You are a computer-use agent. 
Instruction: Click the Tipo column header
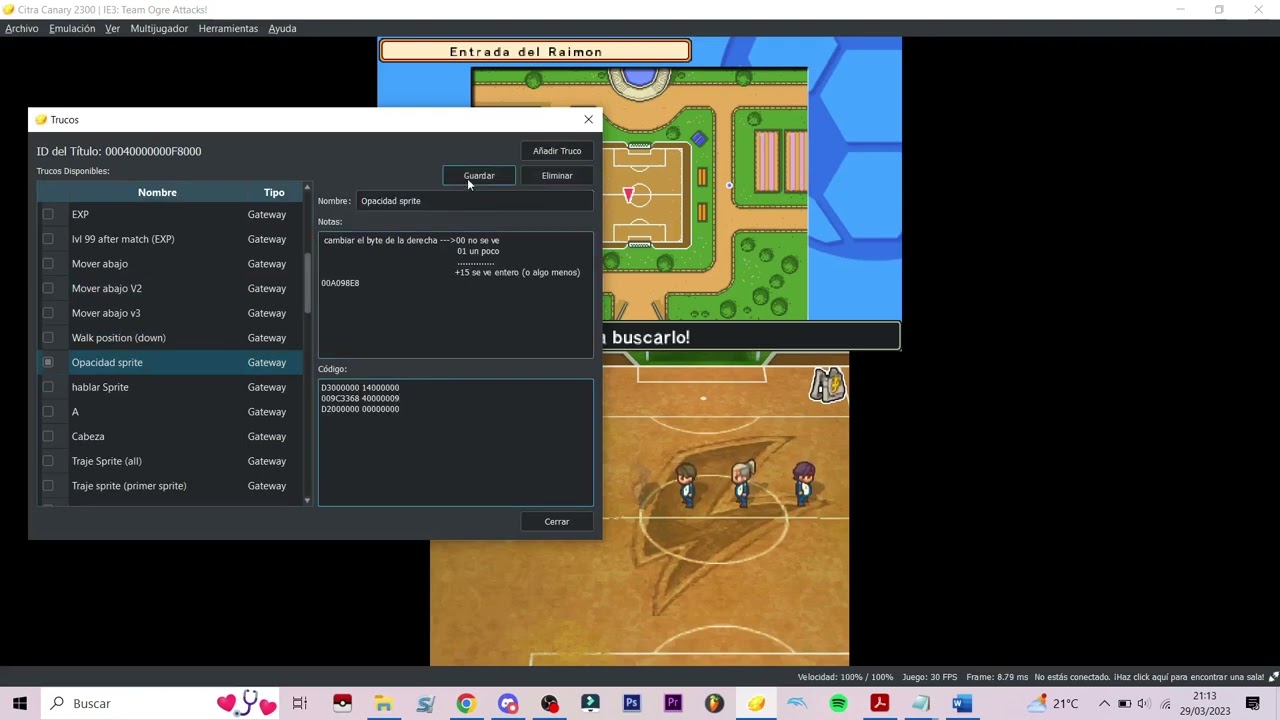tap(274, 192)
